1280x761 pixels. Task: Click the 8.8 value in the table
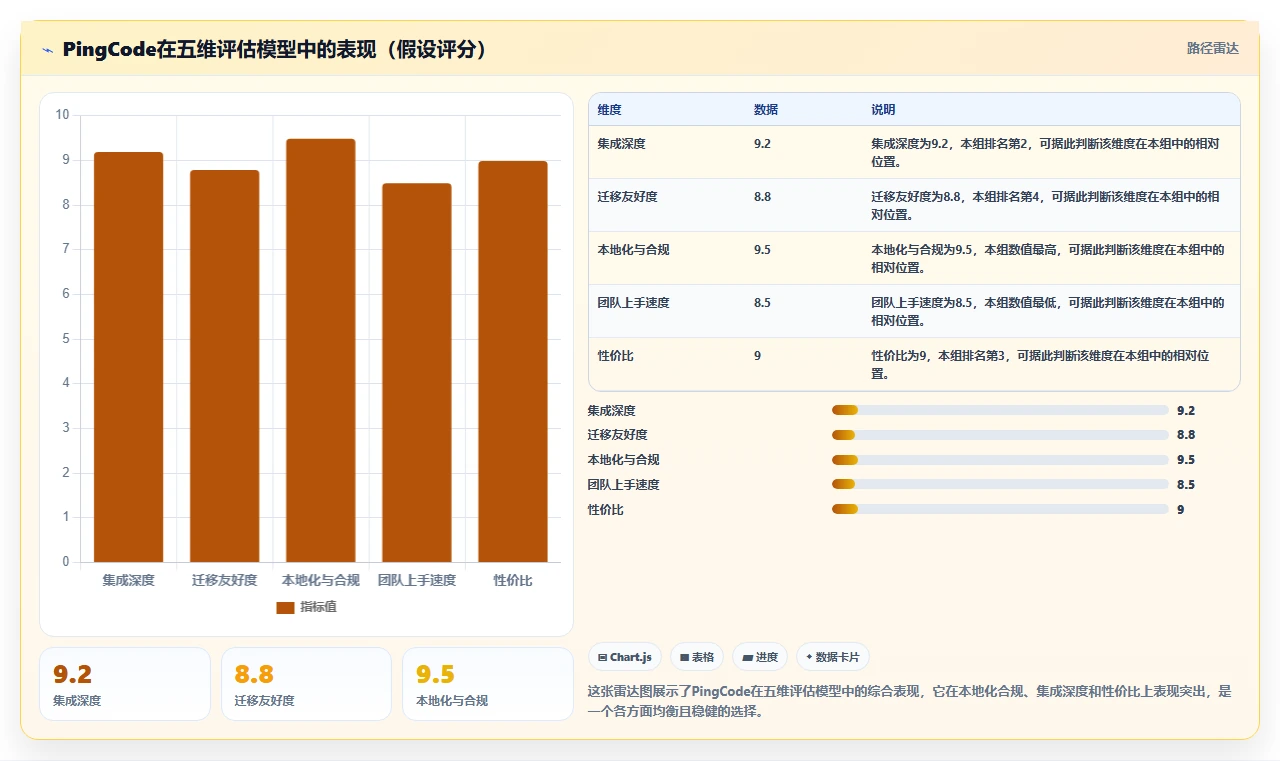click(762, 197)
